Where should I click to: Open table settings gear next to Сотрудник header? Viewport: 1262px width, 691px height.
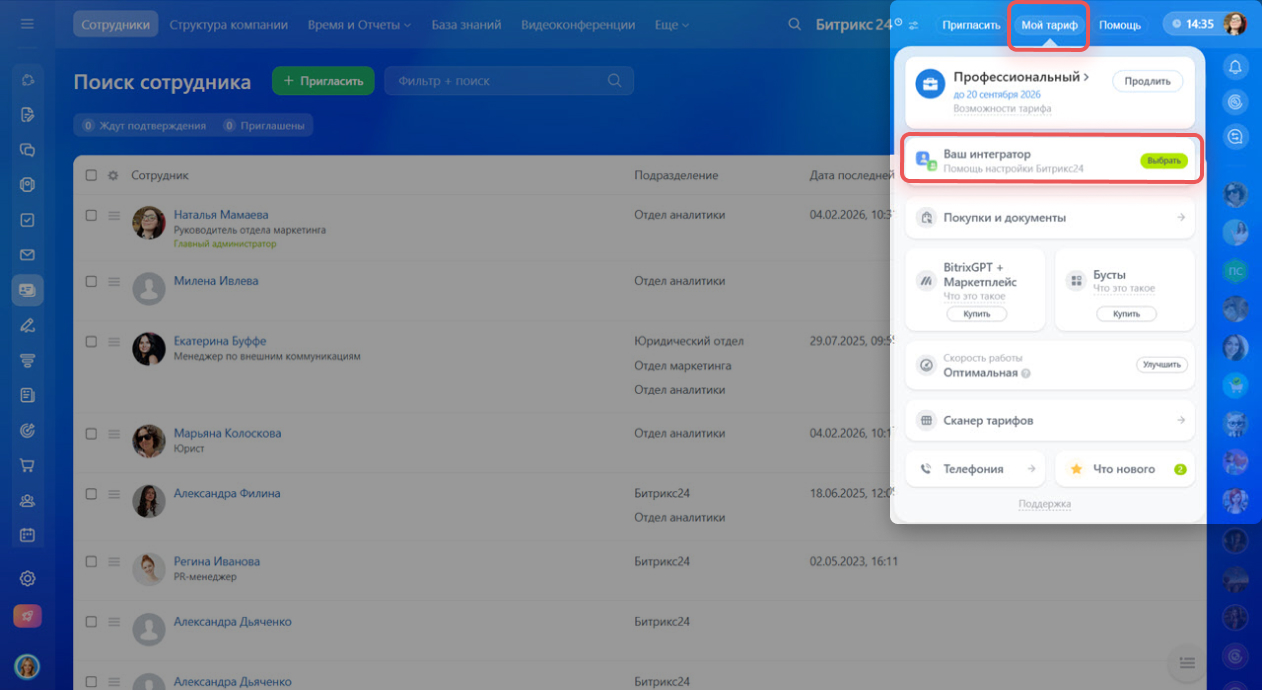(x=112, y=175)
